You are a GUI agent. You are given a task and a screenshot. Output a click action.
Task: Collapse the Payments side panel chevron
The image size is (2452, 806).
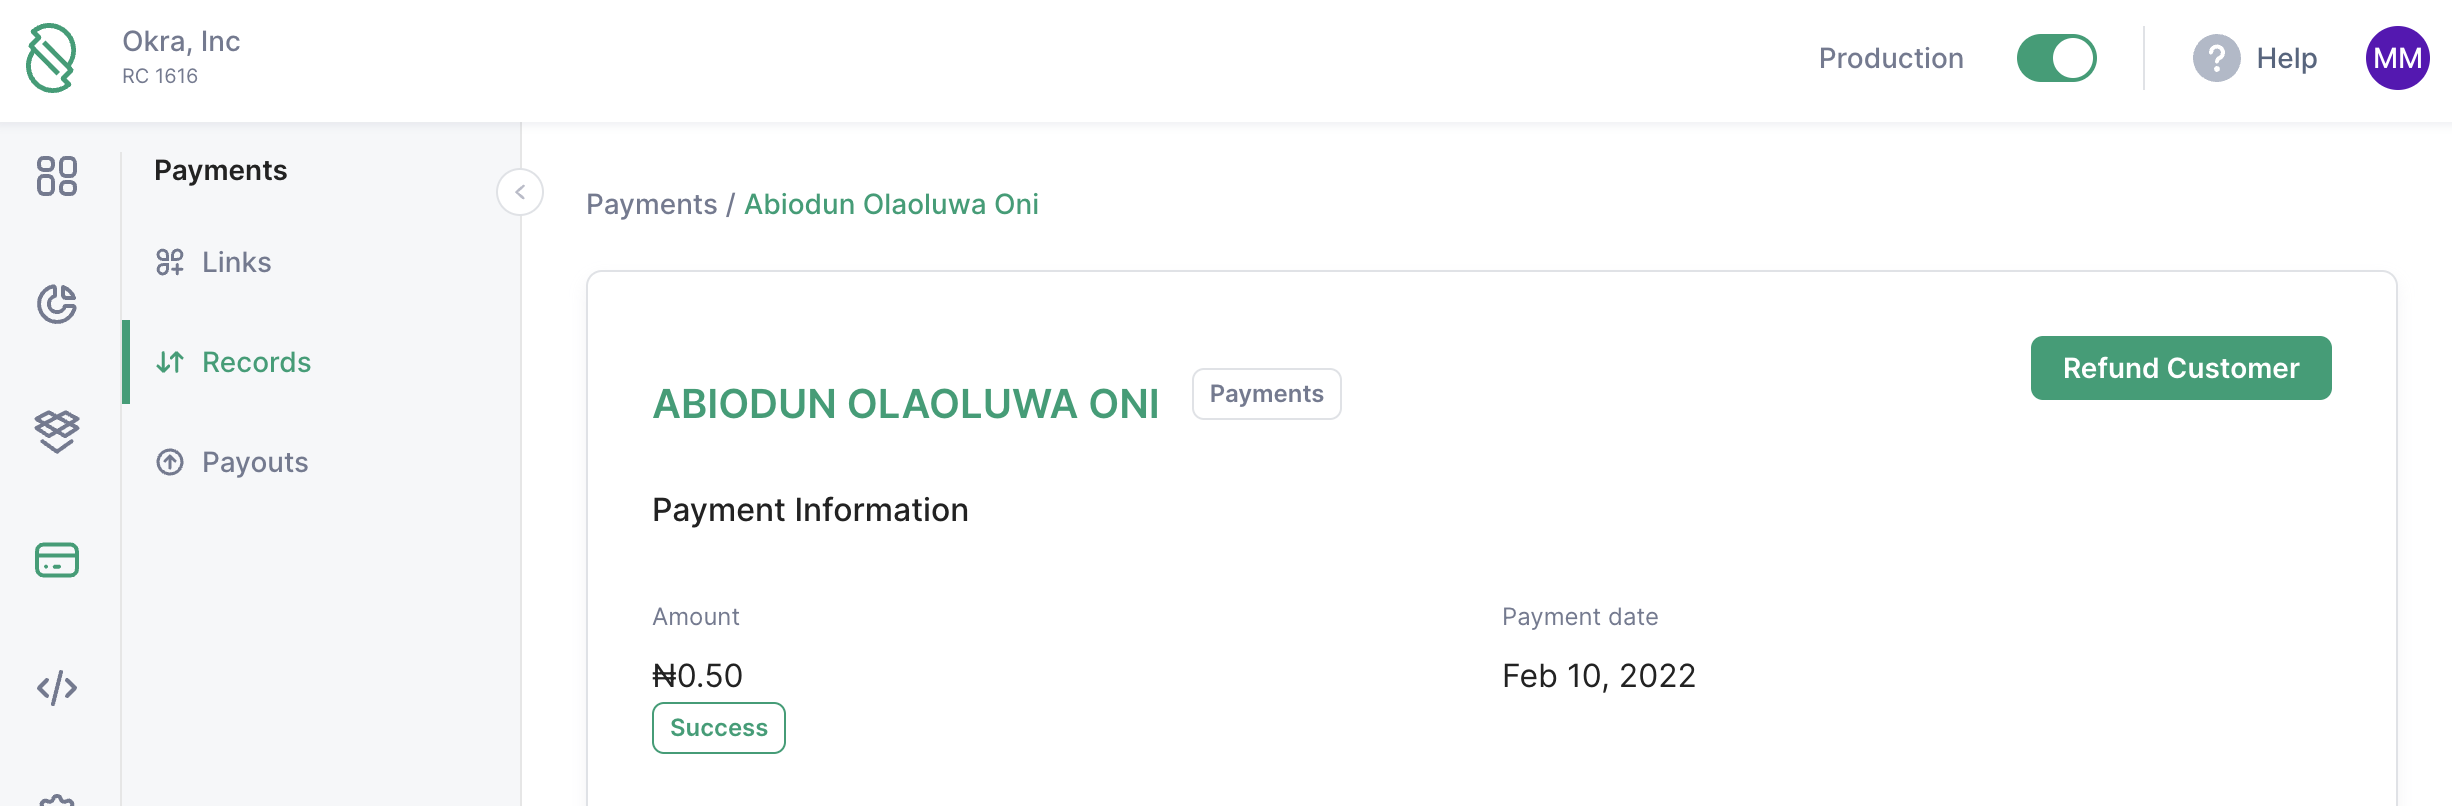520,192
